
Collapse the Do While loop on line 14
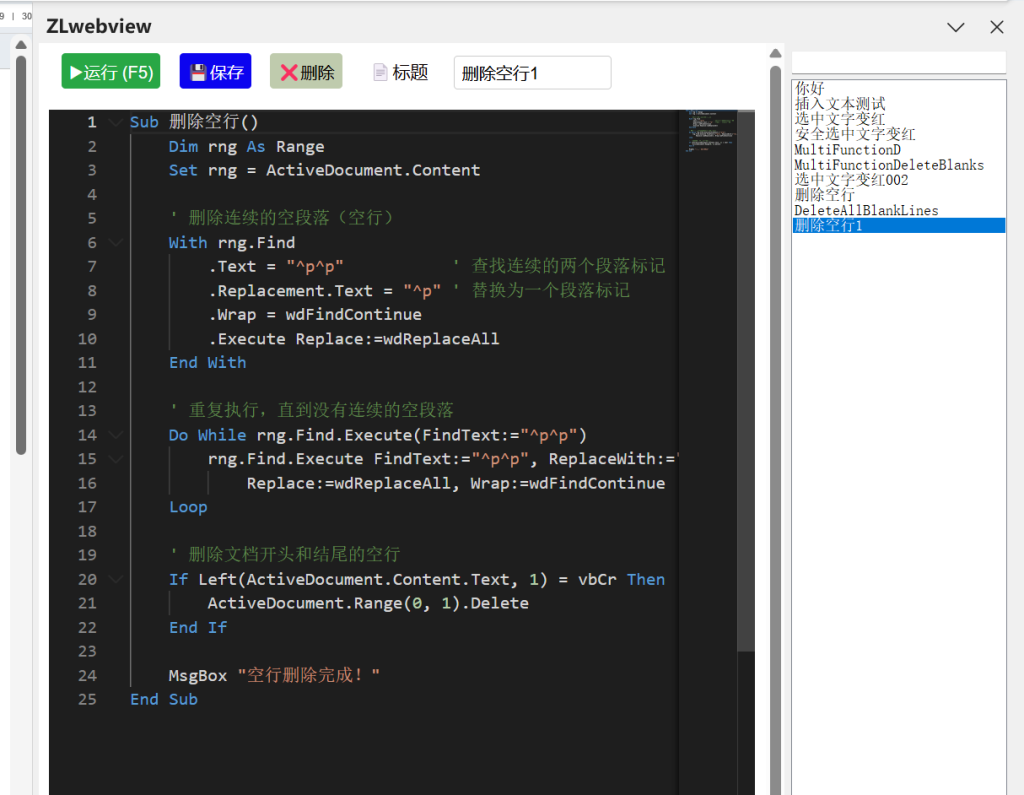tap(115, 435)
